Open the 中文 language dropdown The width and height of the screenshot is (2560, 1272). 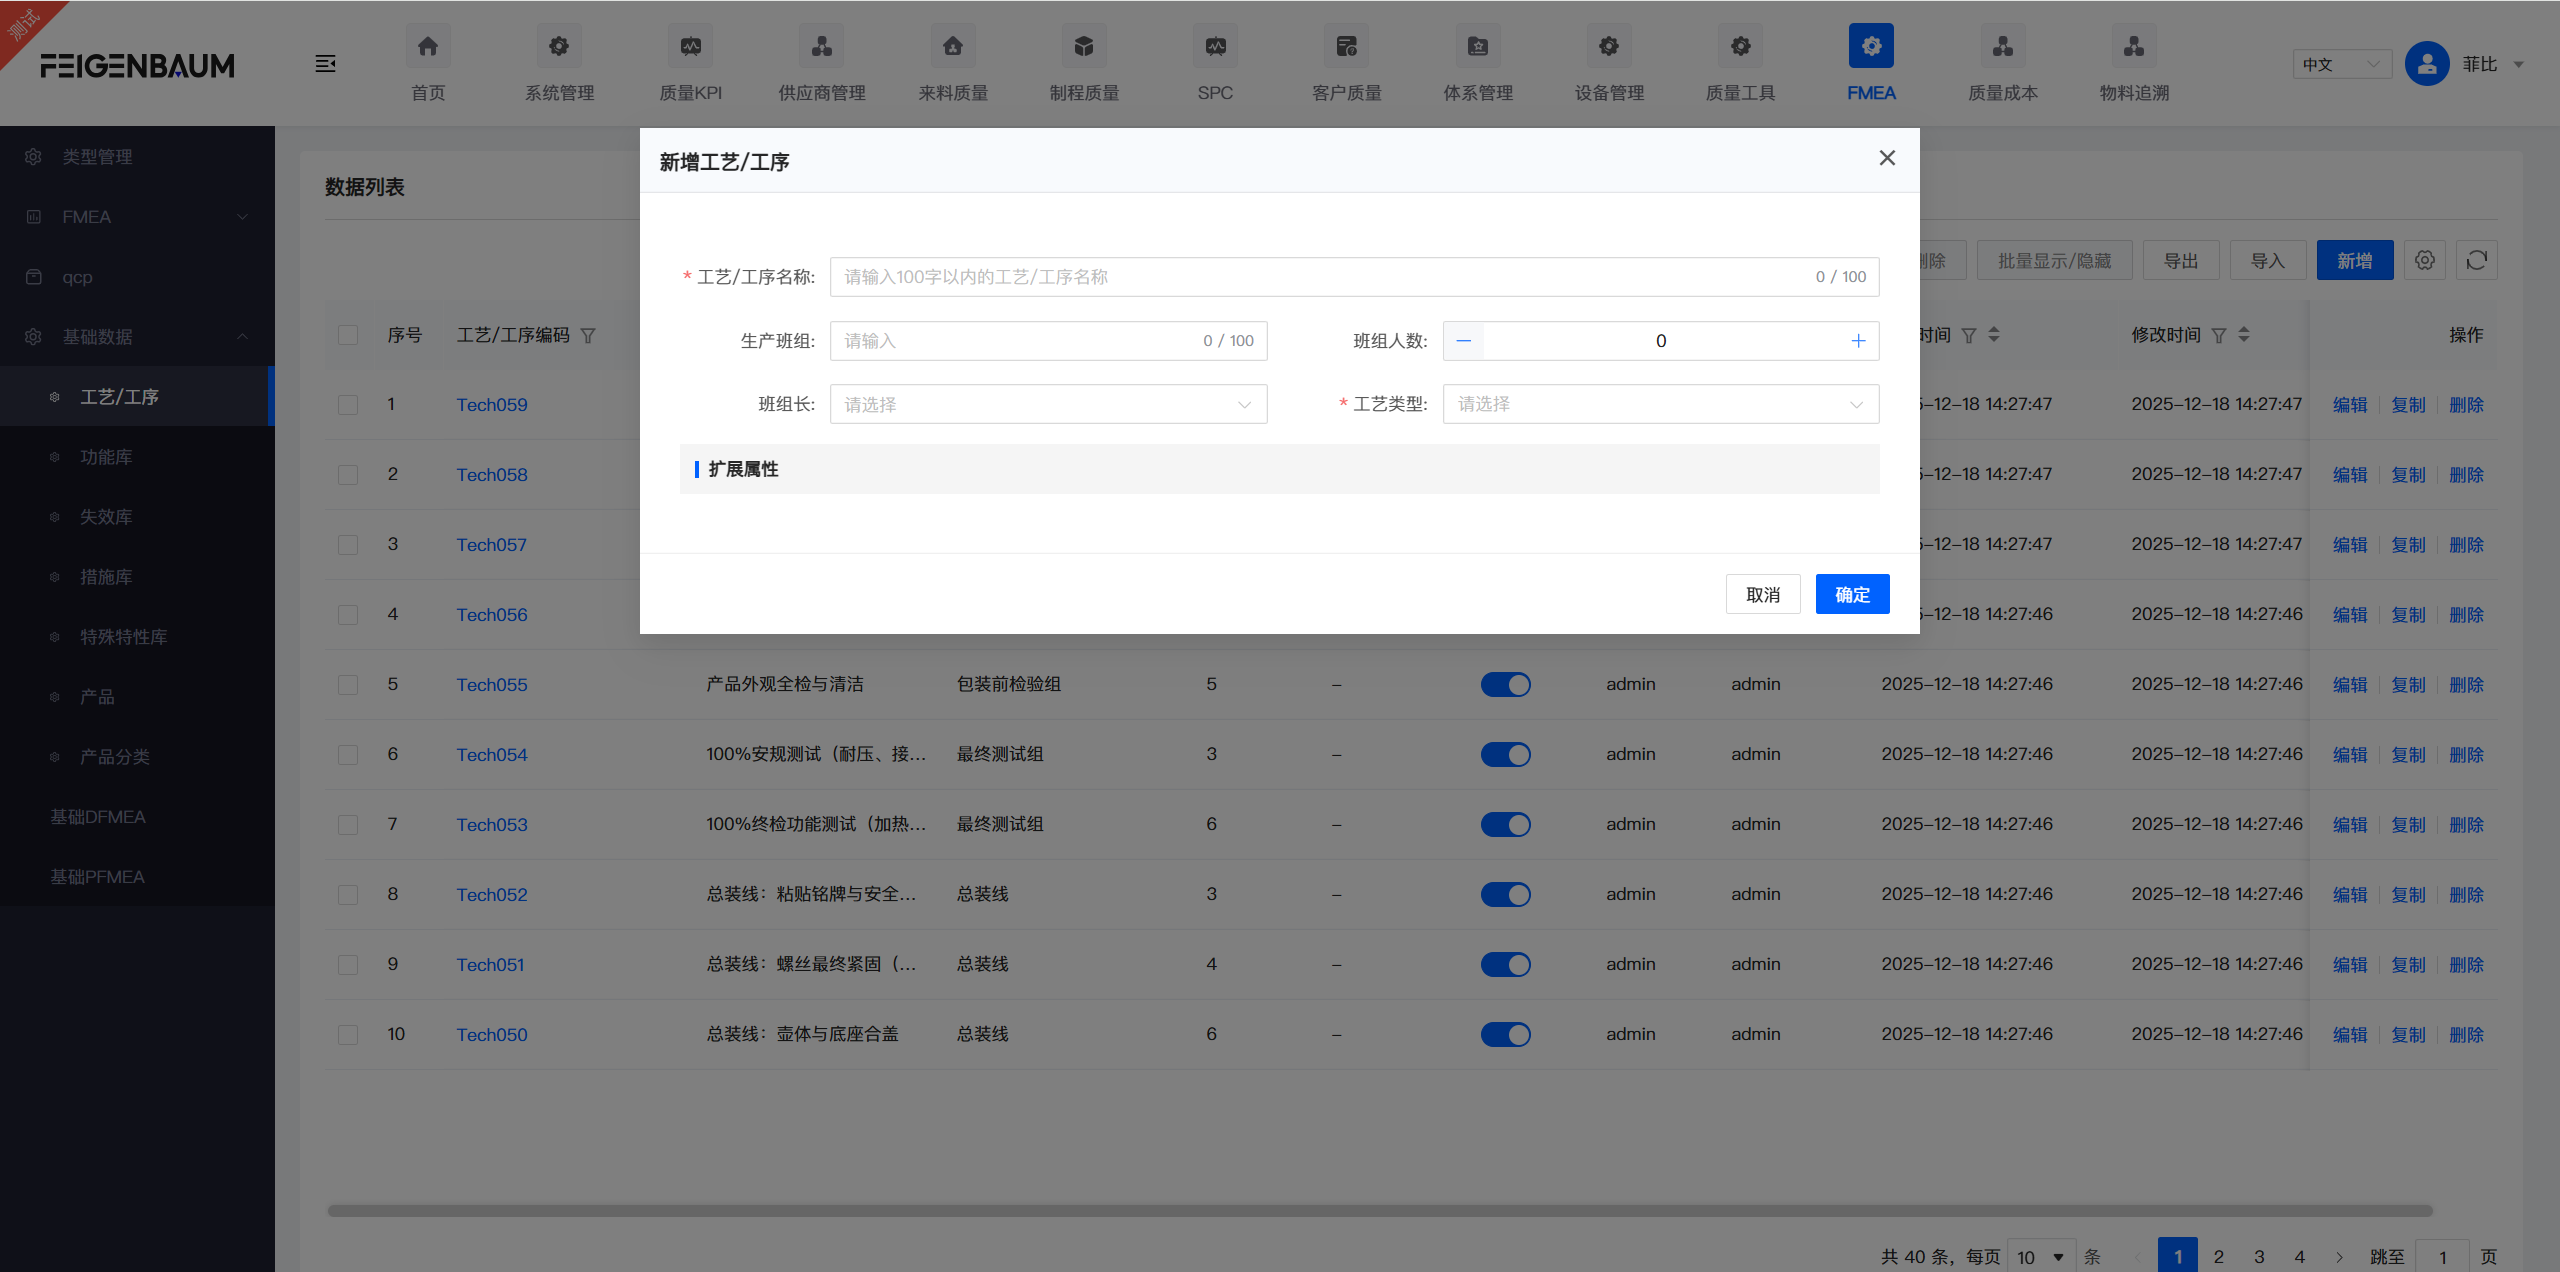click(2340, 63)
